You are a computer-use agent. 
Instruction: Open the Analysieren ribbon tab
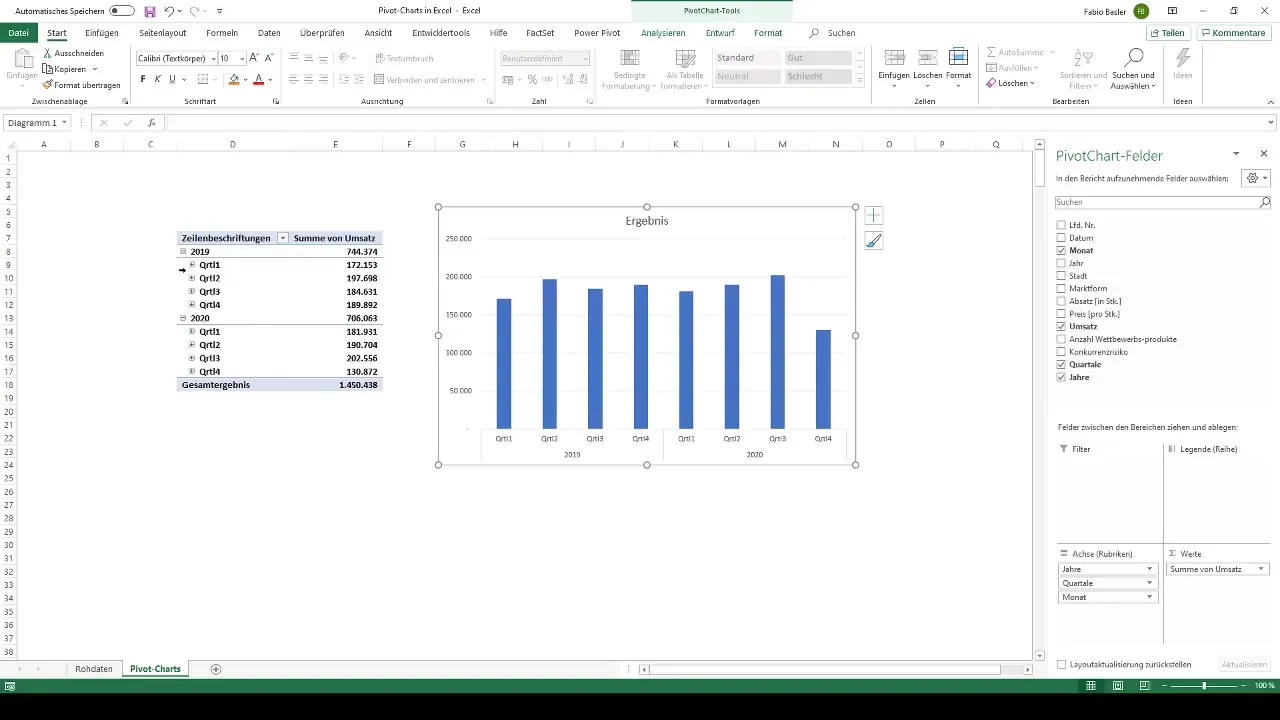point(663,33)
